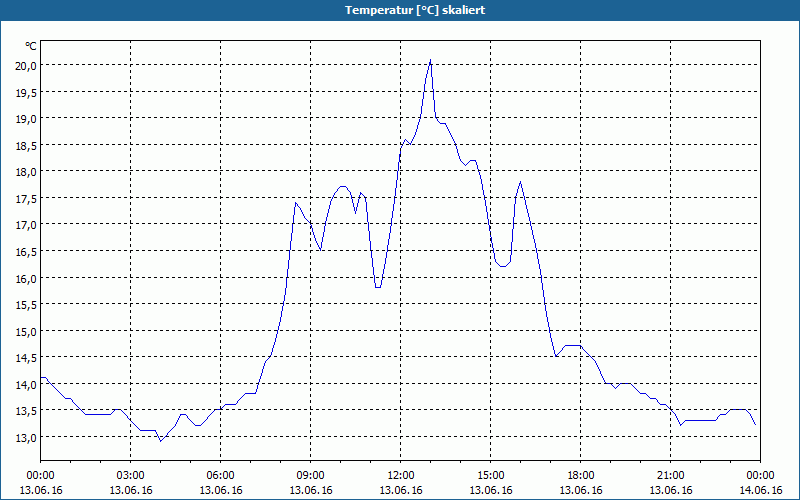The image size is (800, 500).
Task: Click the curve's lowest point near 04:00
Action: click(x=161, y=441)
